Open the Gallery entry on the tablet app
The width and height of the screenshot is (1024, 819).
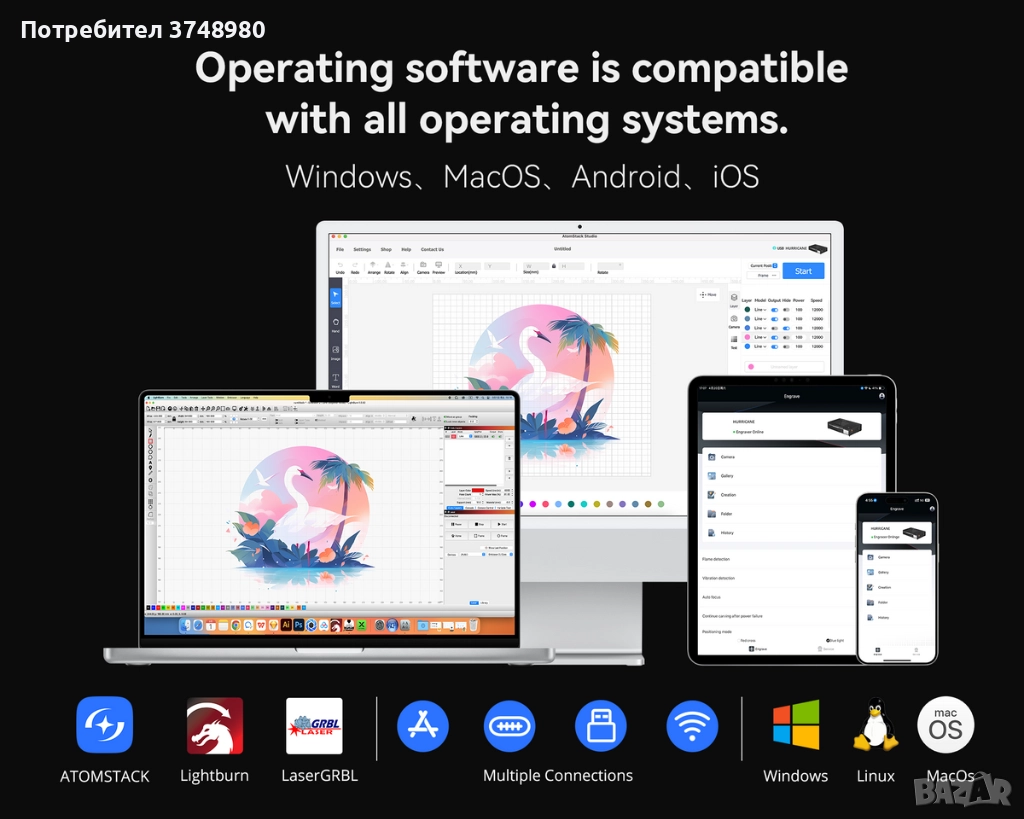click(x=727, y=476)
